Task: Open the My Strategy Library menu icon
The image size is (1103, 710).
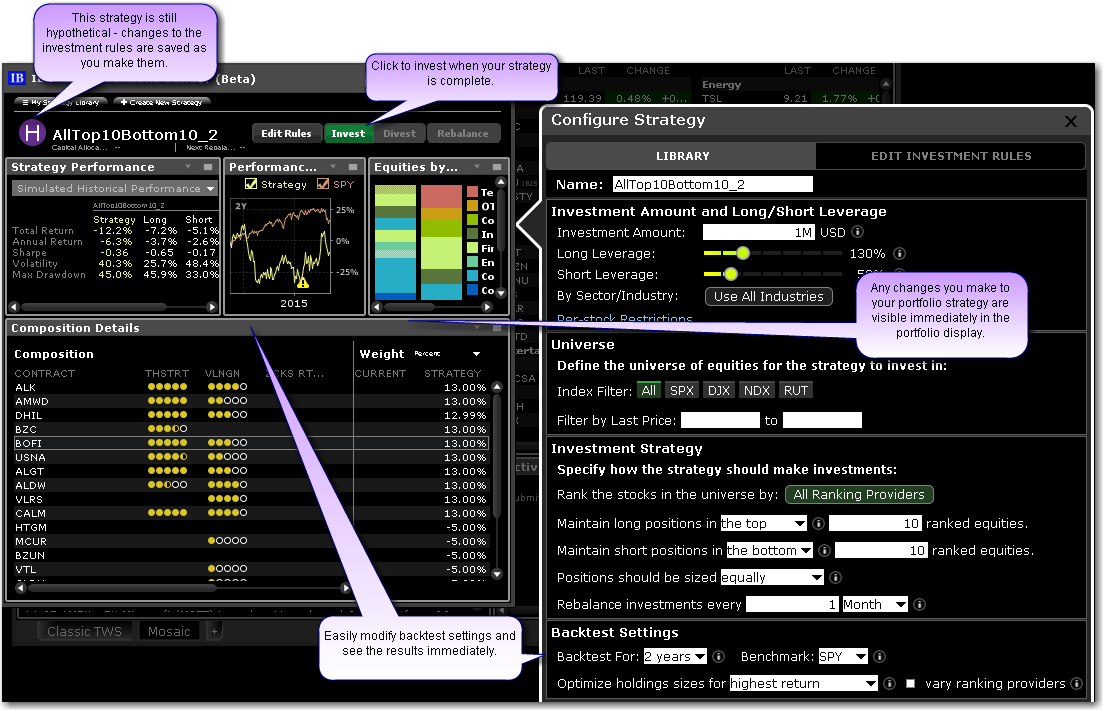Action: point(25,102)
